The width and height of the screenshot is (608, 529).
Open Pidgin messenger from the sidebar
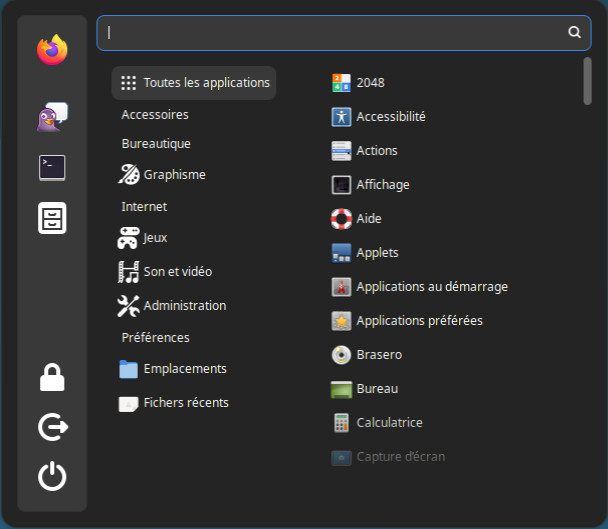coord(52,117)
